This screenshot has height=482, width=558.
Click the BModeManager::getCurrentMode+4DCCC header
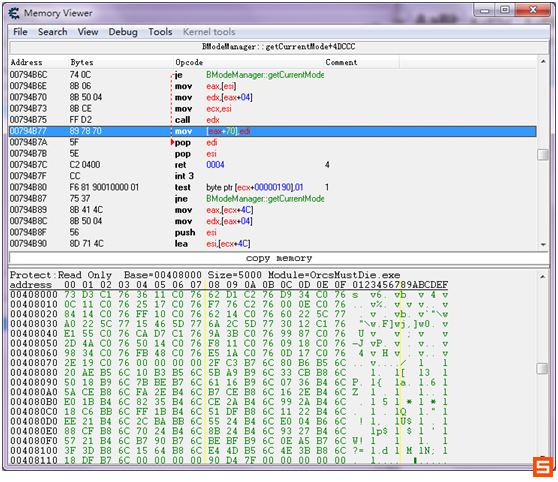click(279, 47)
